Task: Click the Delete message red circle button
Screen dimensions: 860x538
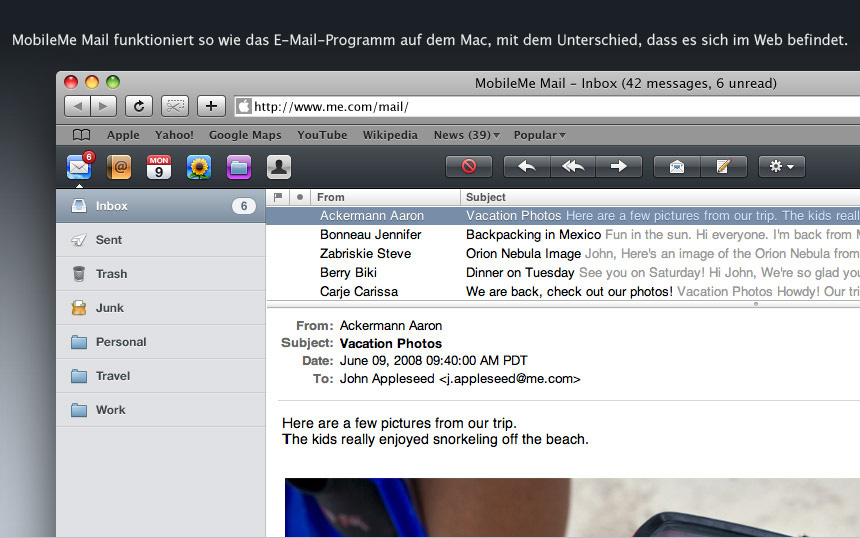Action: tap(469, 166)
